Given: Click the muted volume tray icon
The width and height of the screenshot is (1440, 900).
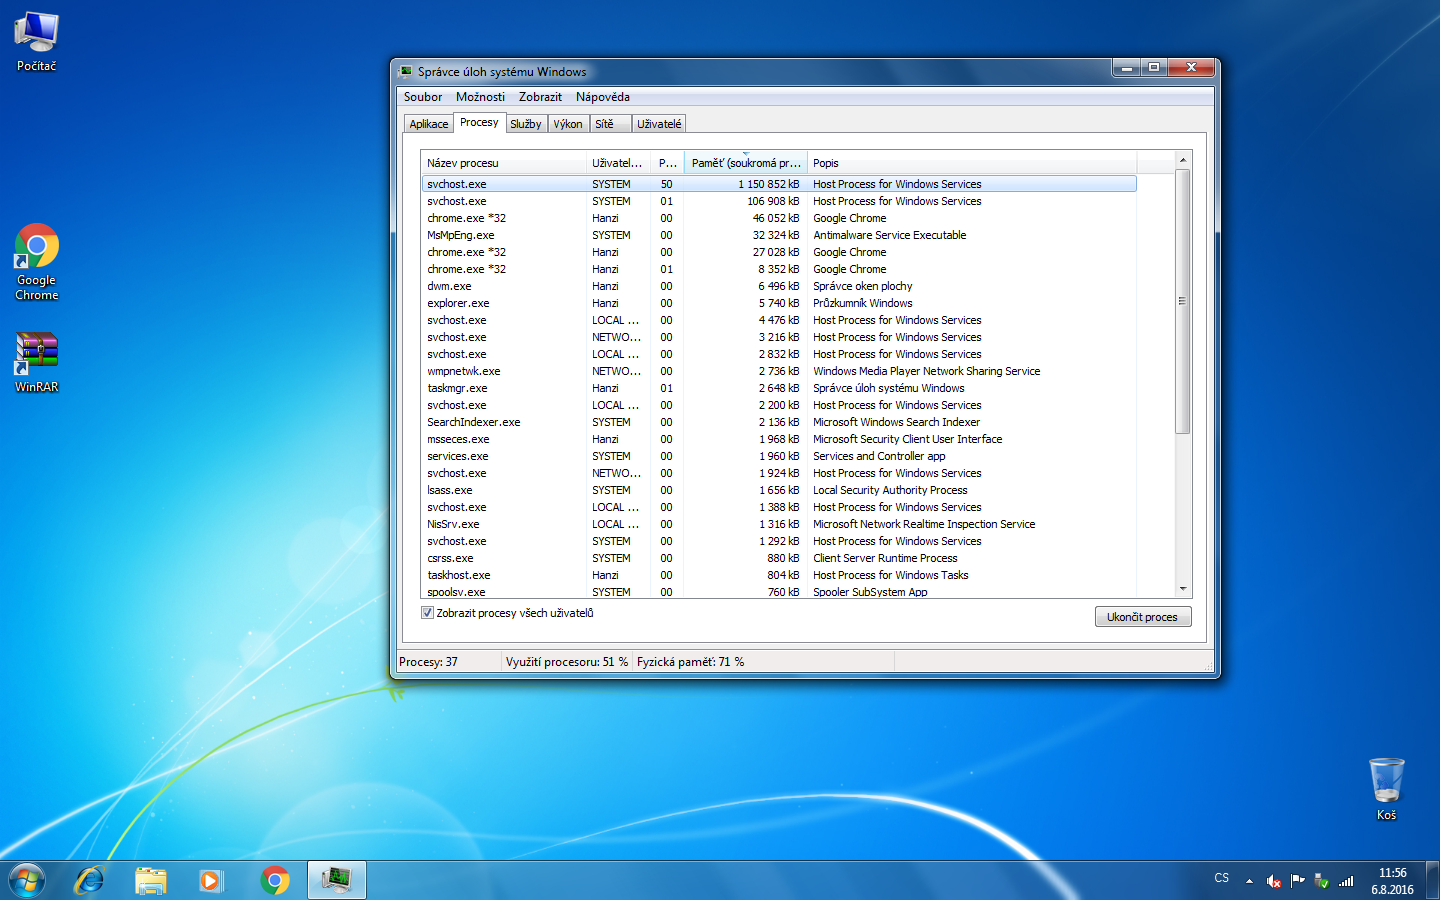Looking at the screenshot, I should point(1273,881).
